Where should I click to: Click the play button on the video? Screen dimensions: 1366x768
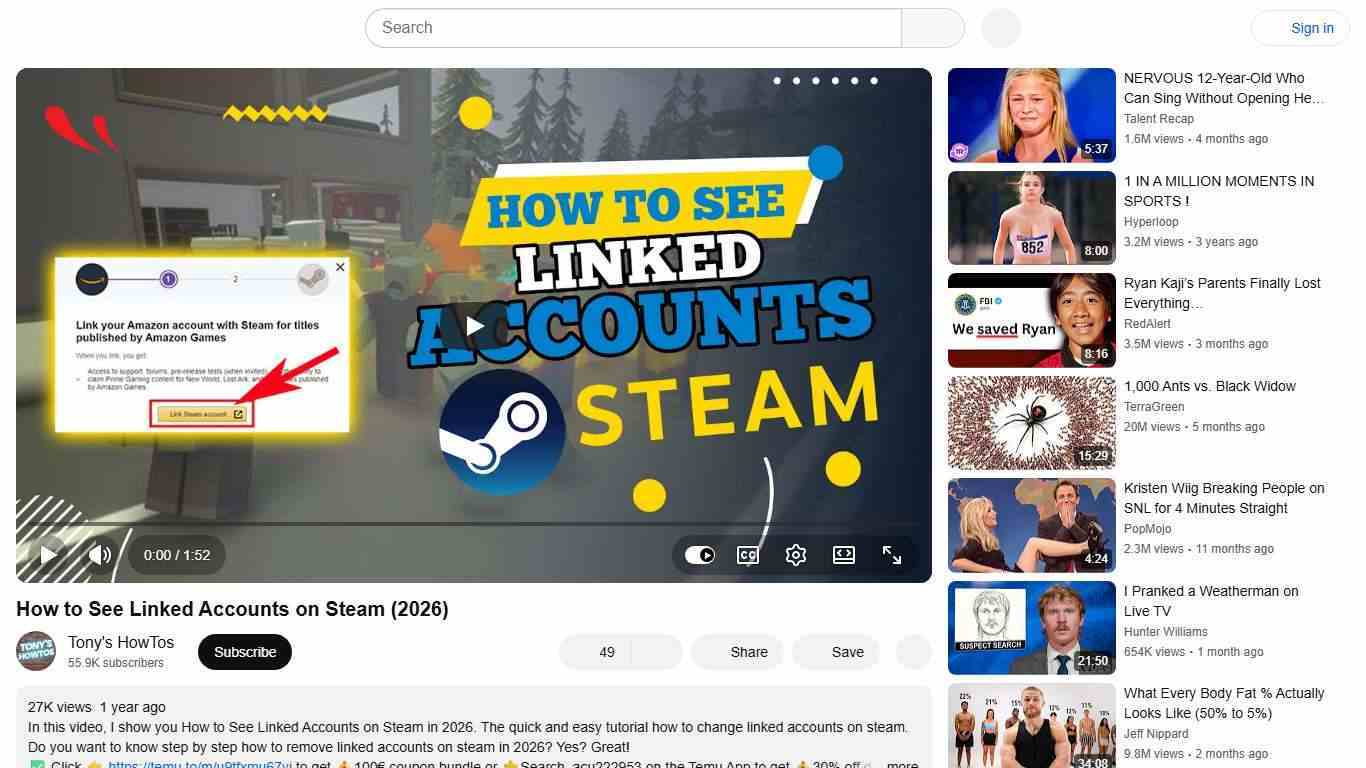click(48, 555)
